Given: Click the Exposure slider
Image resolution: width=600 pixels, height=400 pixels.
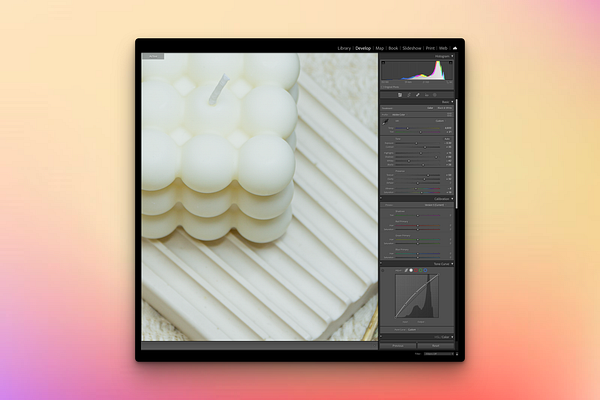Looking at the screenshot, I should [417, 143].
